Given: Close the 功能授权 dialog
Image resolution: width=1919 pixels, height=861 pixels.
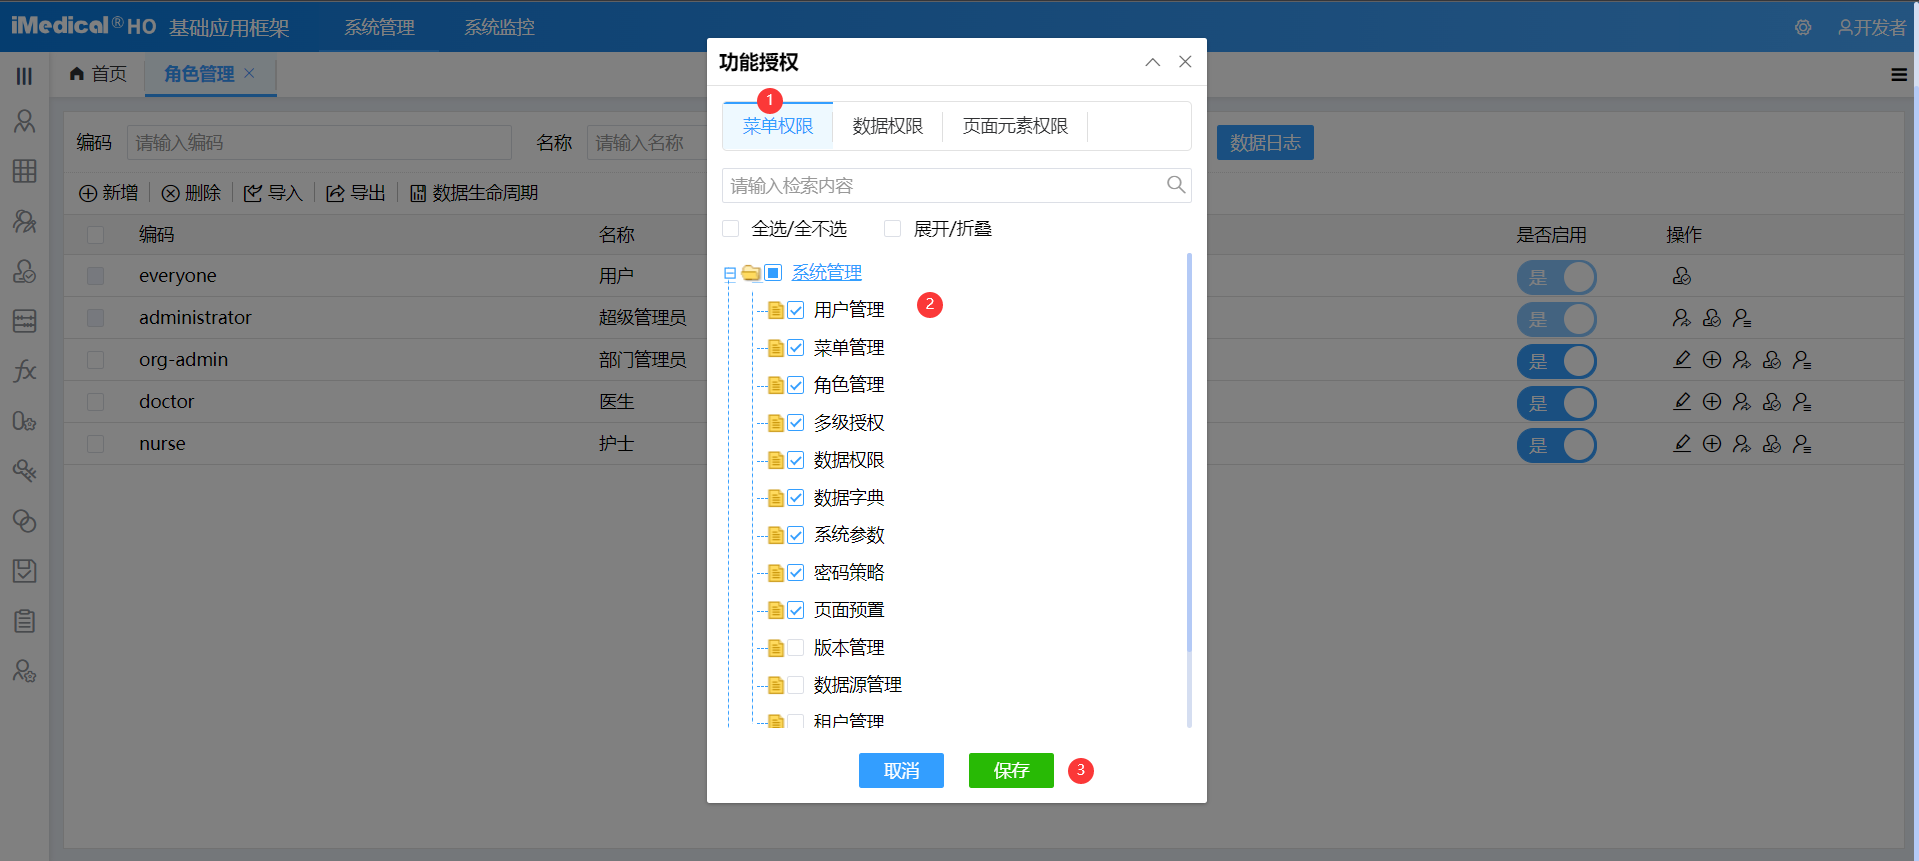Looking at the screenshot, I should tap(1185, 62).
